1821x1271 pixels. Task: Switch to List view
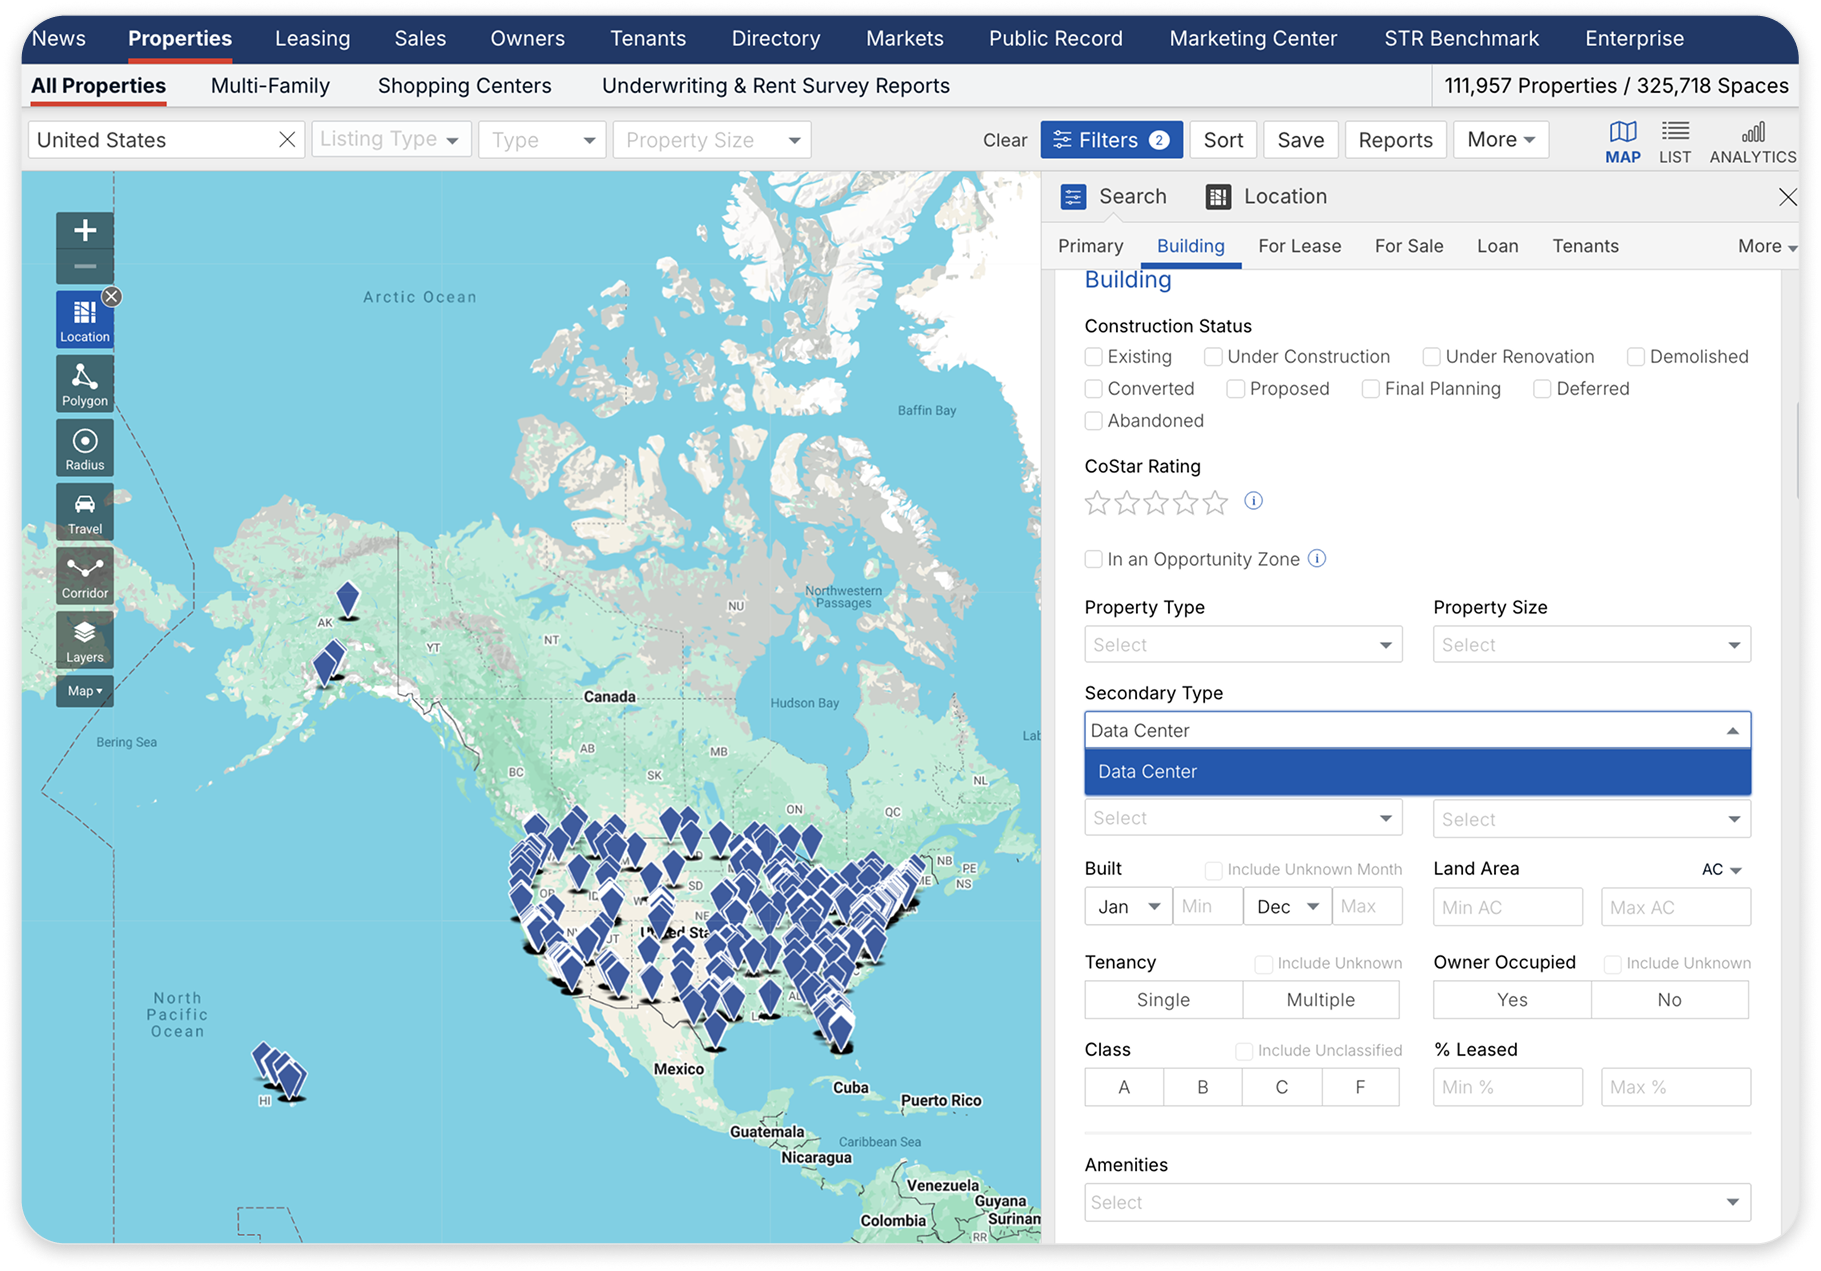[x=1675, y=140]
